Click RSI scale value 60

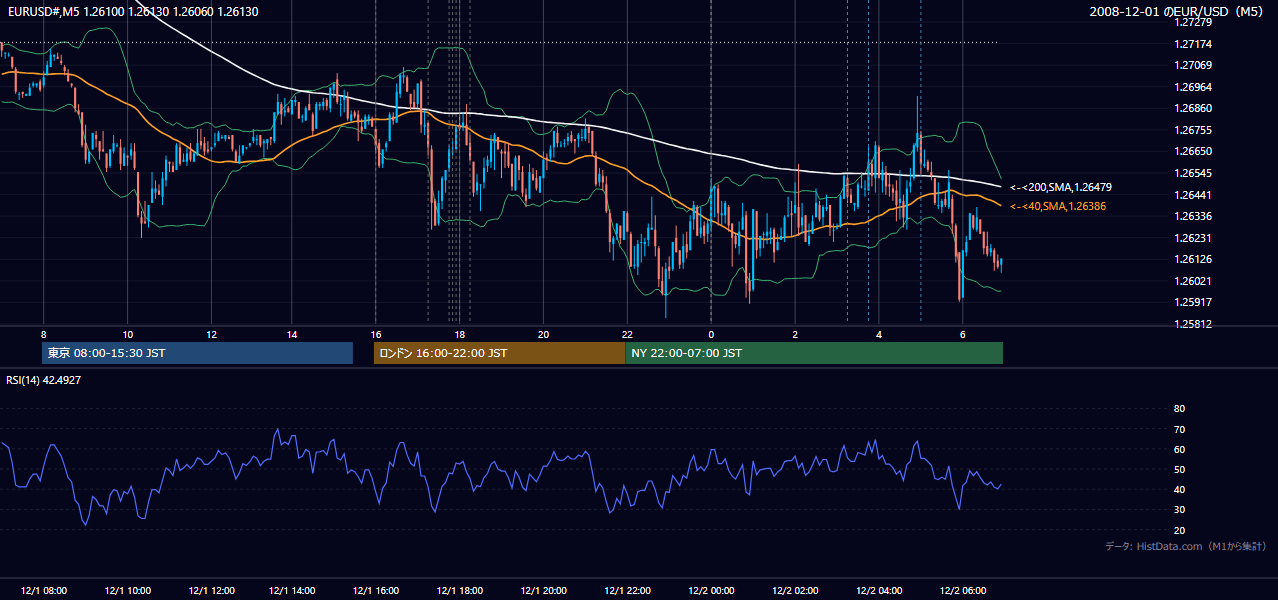tap(1179, 449)
